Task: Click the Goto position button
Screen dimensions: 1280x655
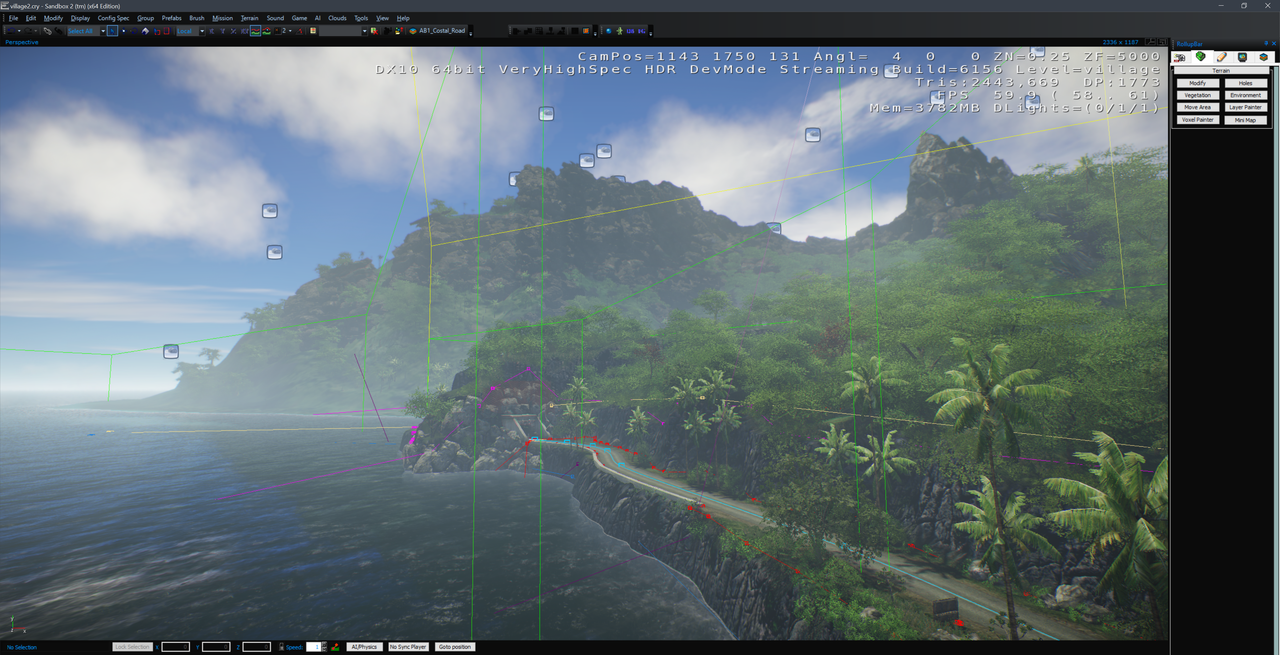Action: (x=455, y=647)
